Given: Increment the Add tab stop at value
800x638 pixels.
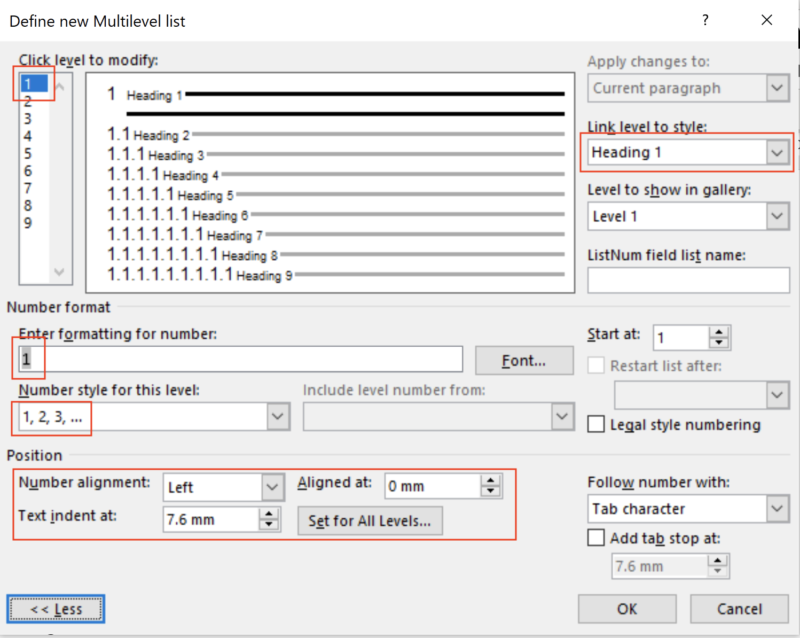Looking at the screenshot, I should point(718,560).
